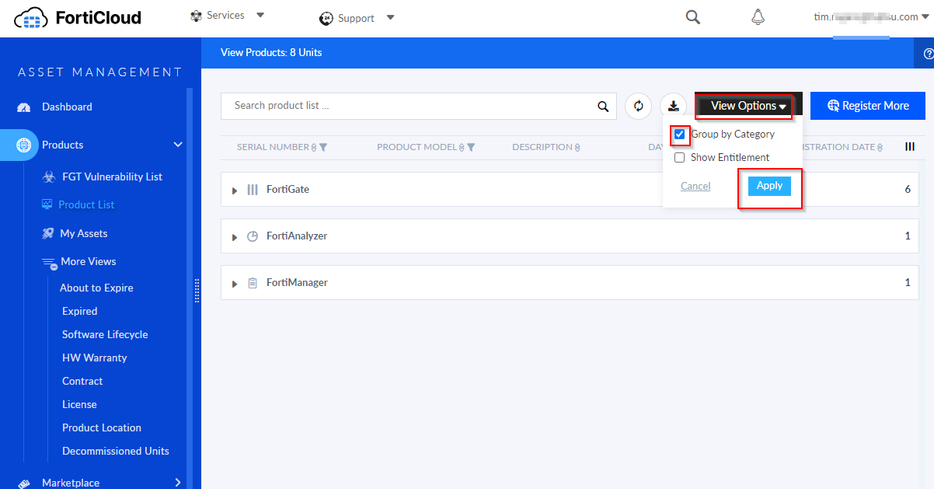Click the View Products: 8 Units title
The height and width of the screenshot is (489, 934).
coord(271,52)
